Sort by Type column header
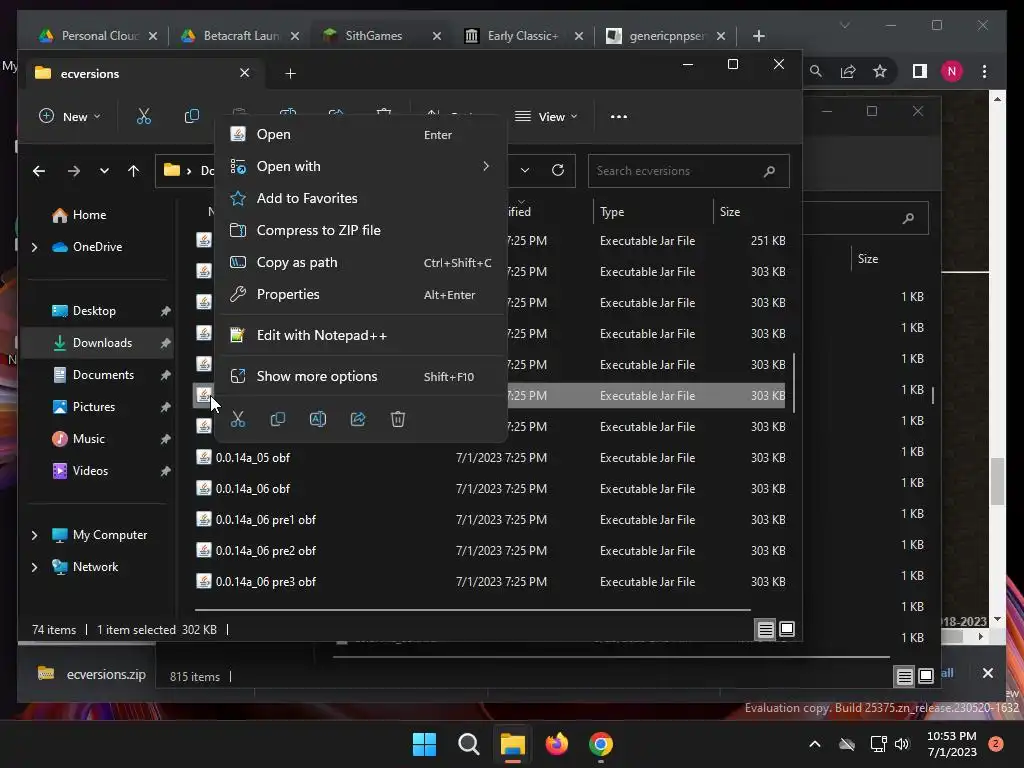 click(x=653, y=212)
